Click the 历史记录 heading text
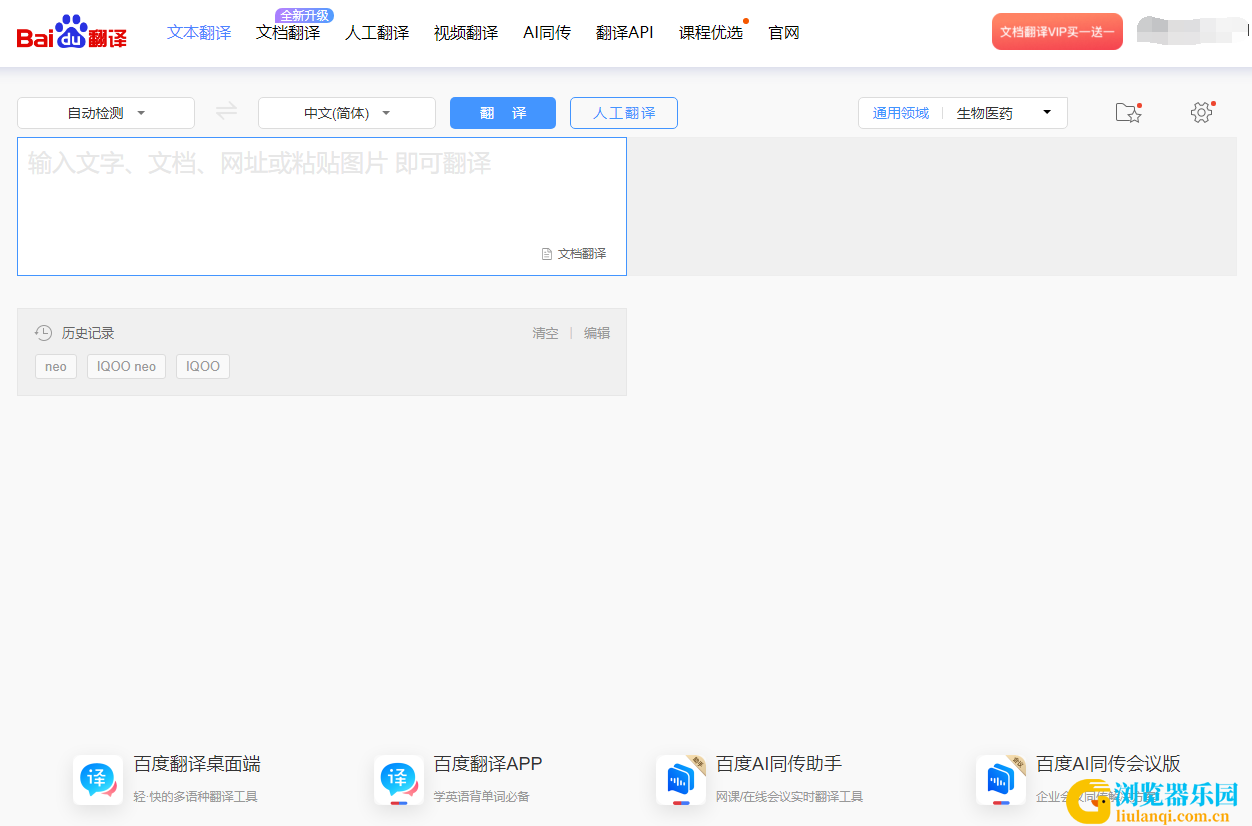The height and width of the screenshot is (826, 1252). (x=88, y=333)
